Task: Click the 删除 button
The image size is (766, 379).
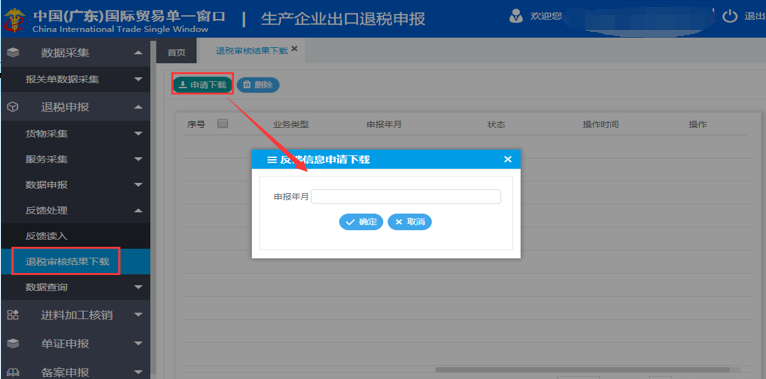Action: coord(258,84)
